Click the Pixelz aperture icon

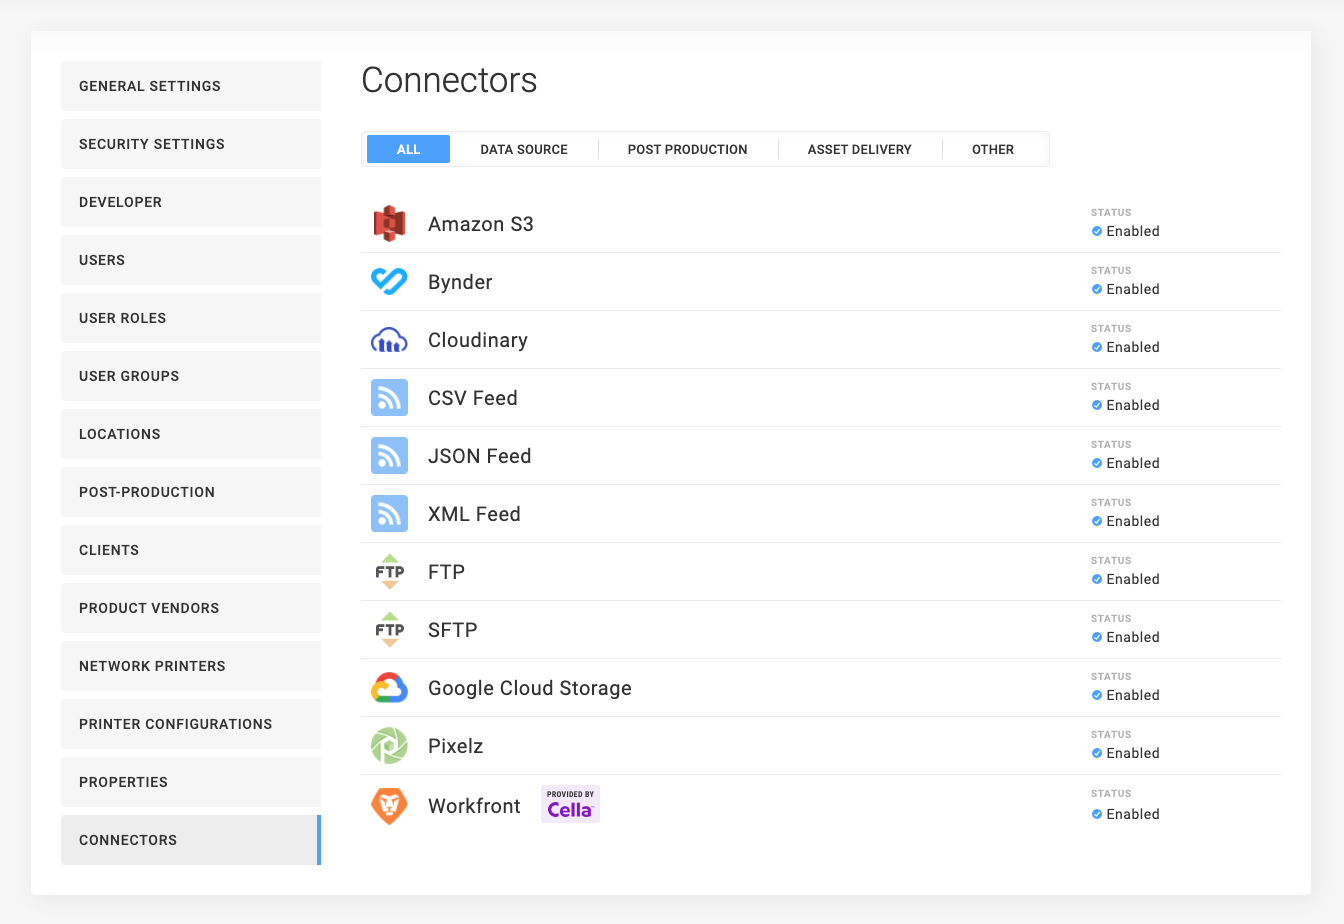coord(389,746)
